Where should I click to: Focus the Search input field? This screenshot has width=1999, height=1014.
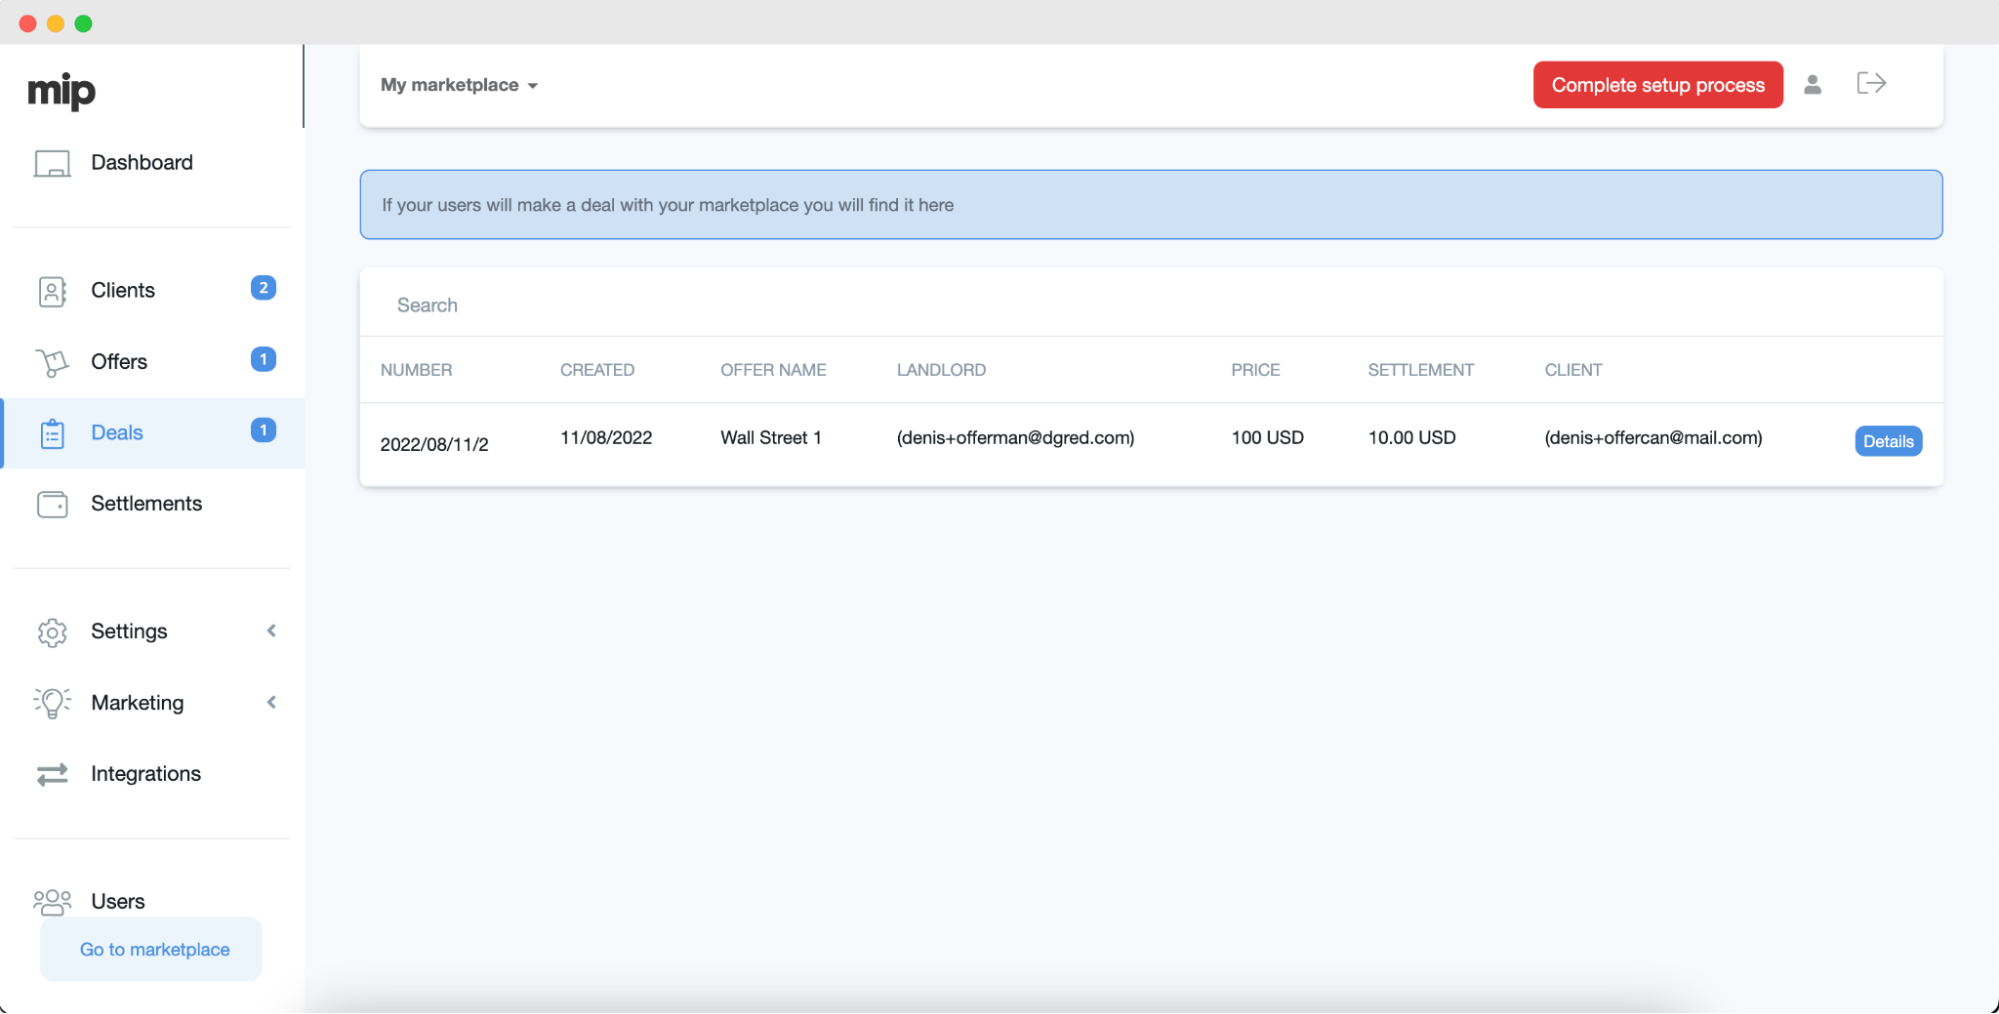[x=1150, y=305]
